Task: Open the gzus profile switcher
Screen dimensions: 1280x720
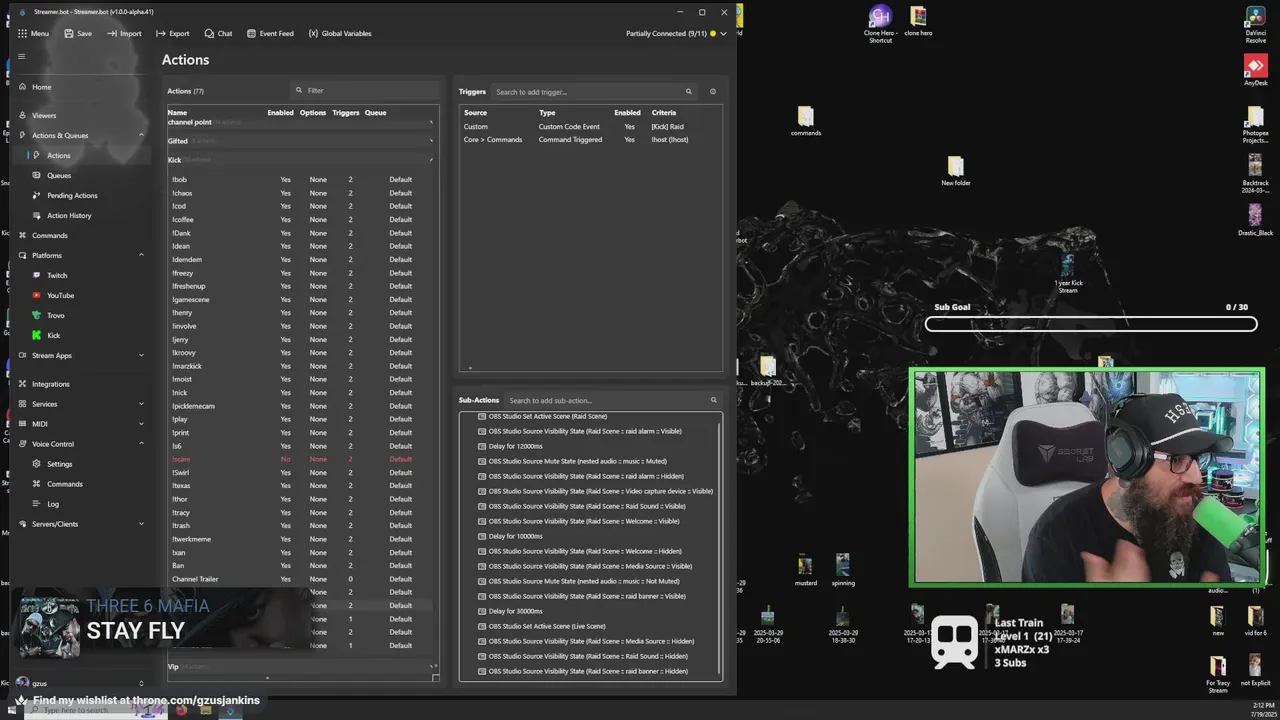Action: click(80, 683)
